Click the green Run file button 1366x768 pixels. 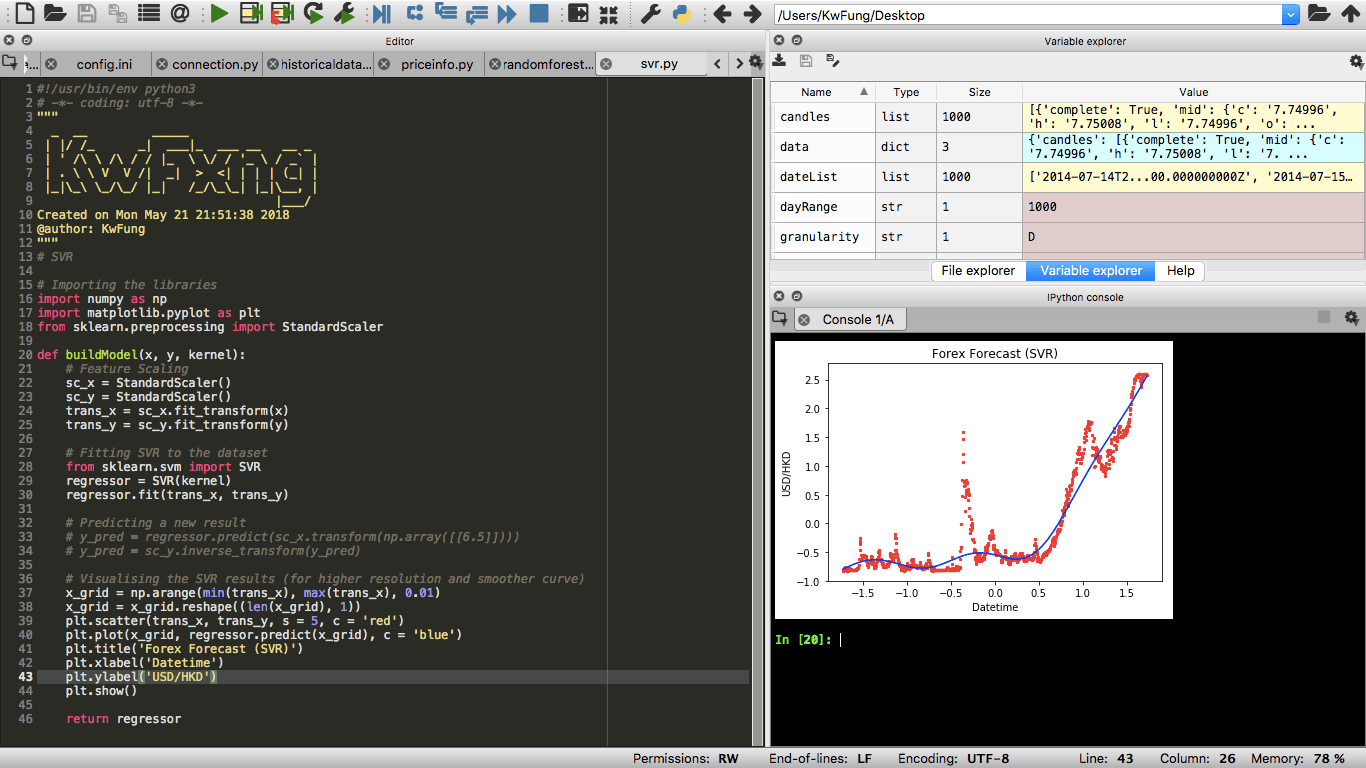219,14
